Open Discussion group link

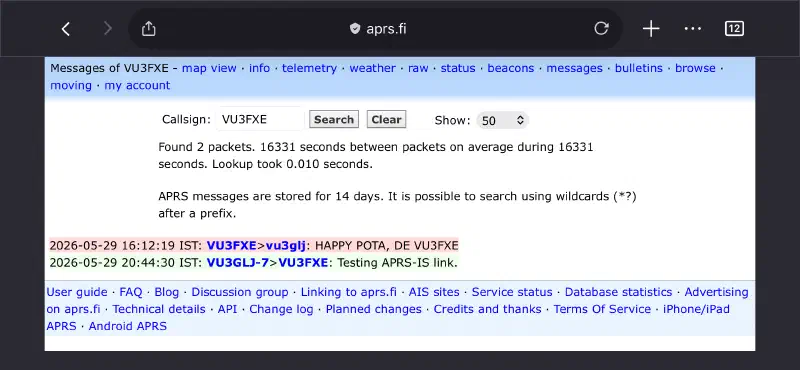(x=240, y=292)
